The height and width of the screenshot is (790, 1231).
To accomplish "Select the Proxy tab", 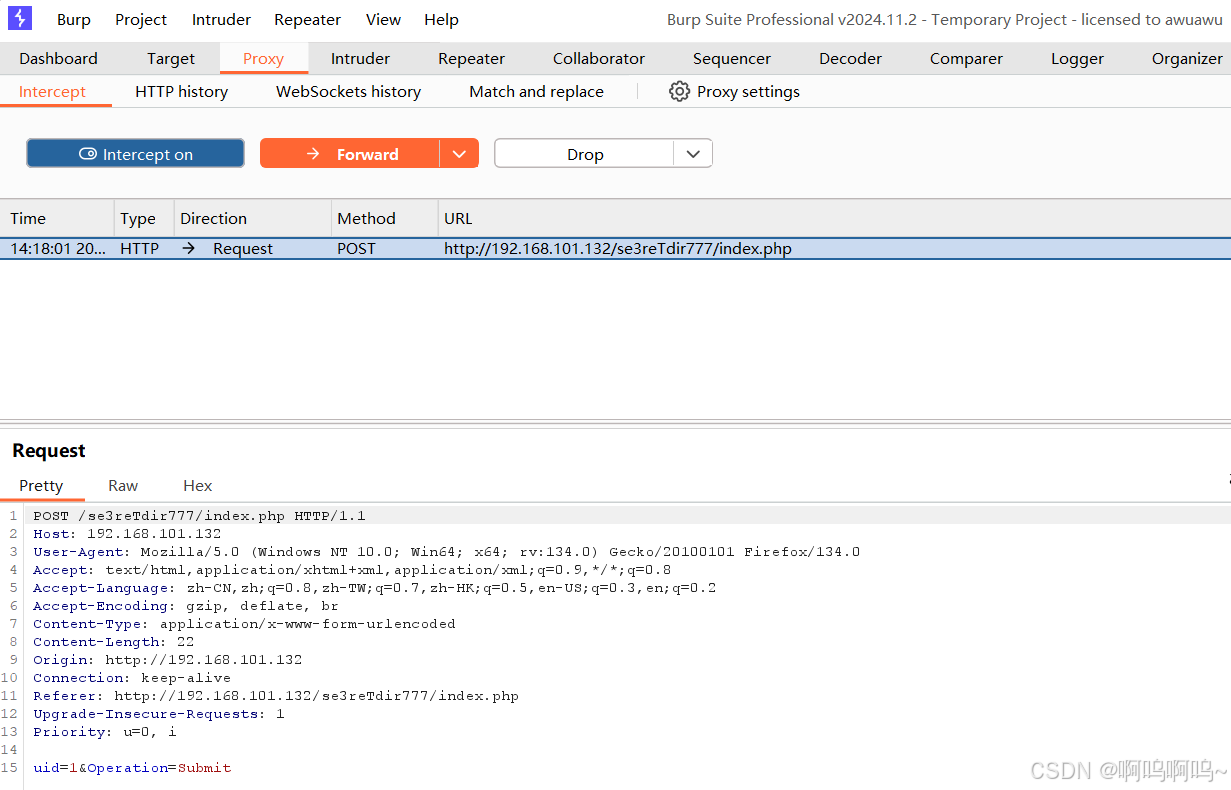I will pyautogui.click(x=263, y=59).
